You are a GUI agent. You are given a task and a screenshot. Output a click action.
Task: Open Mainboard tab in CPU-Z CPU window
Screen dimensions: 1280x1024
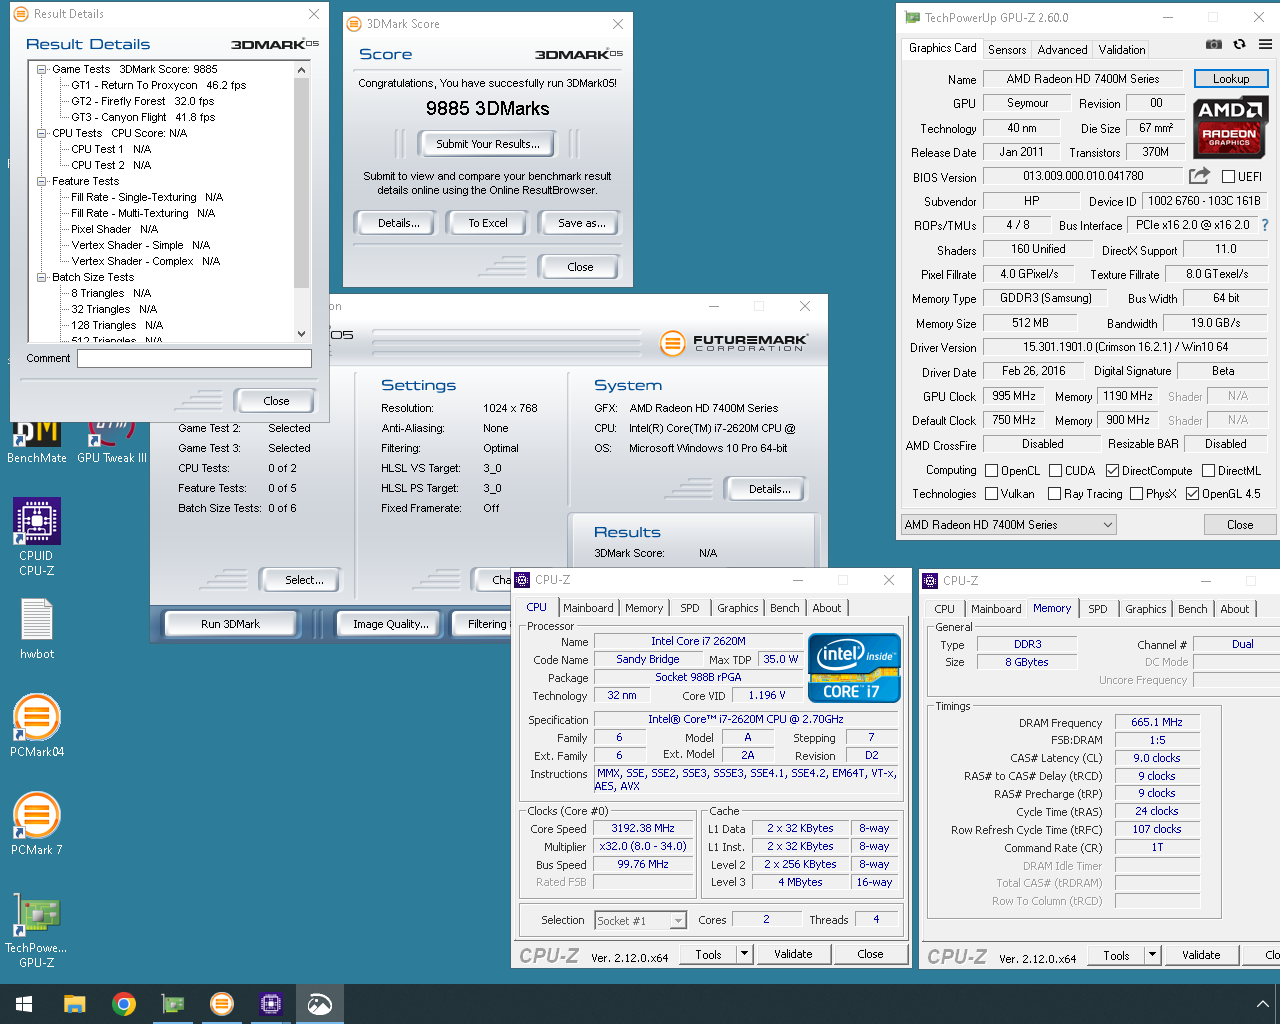pyautogui.click(x=588, y=608)
